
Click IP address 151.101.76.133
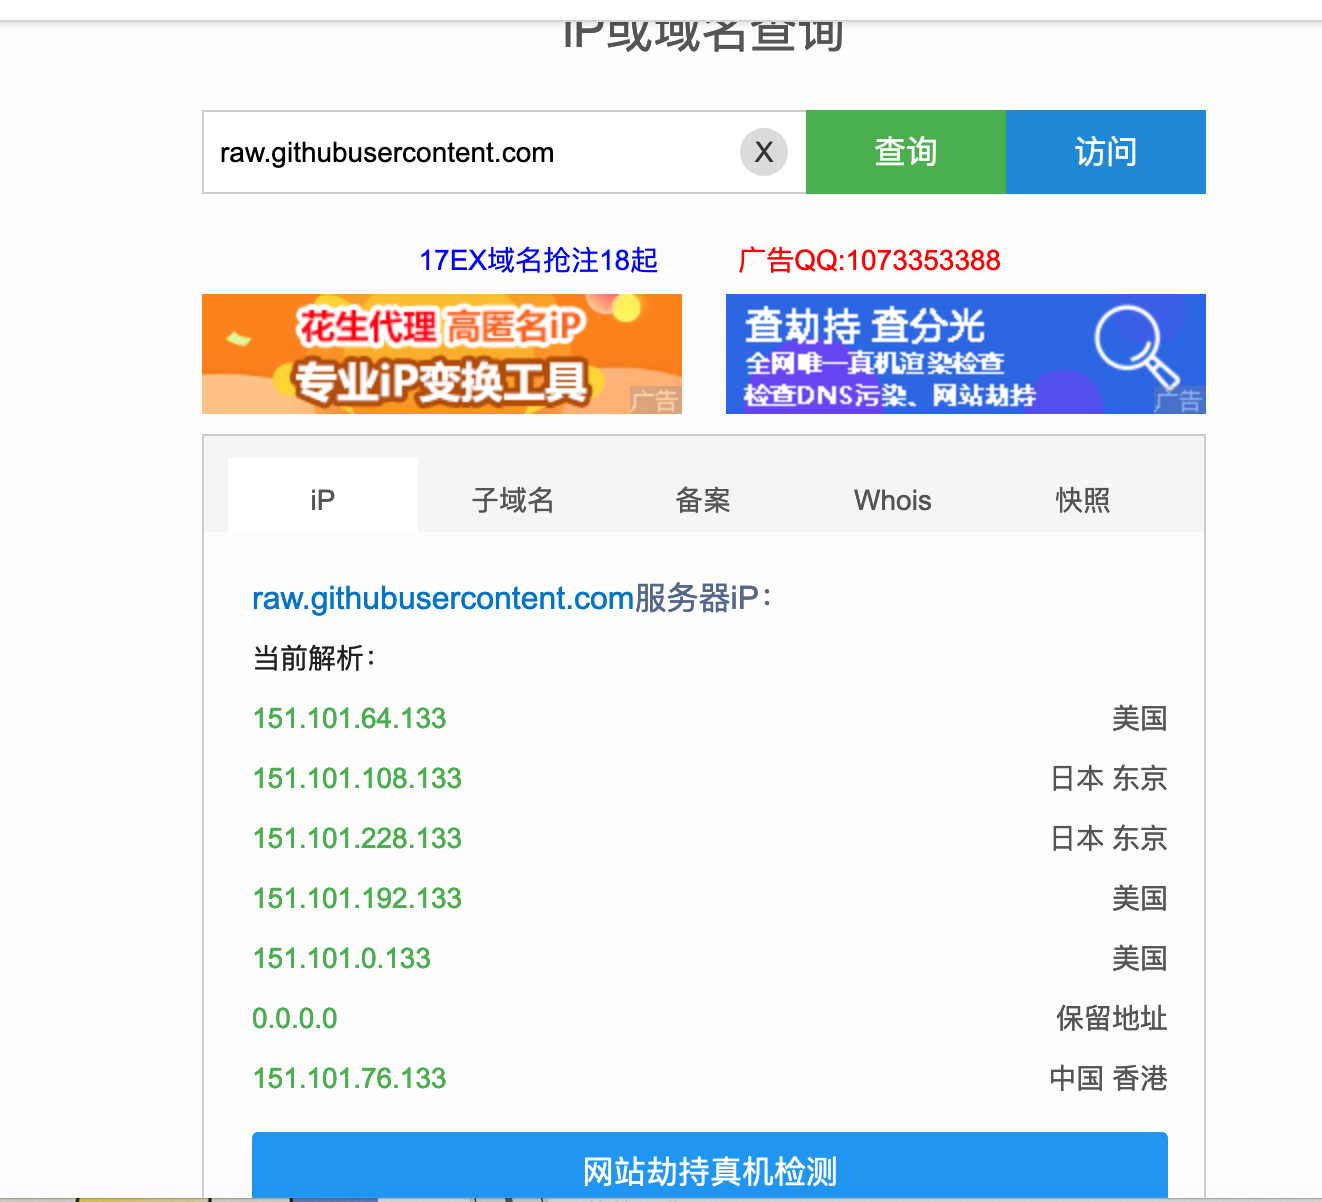tap(349, 1078)
